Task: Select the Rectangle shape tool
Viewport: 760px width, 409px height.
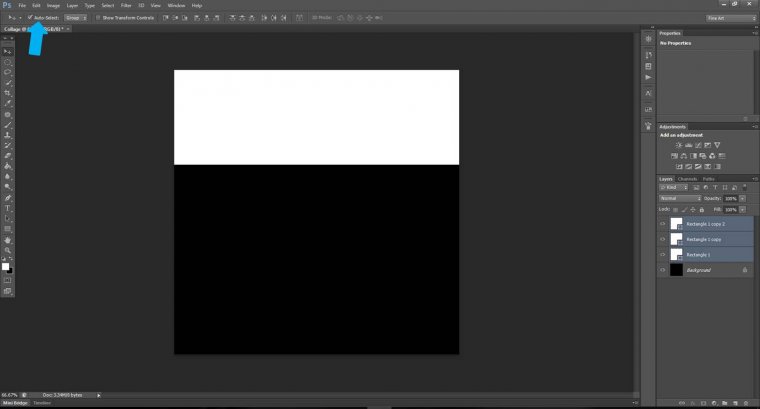Action: pos(7,229)
